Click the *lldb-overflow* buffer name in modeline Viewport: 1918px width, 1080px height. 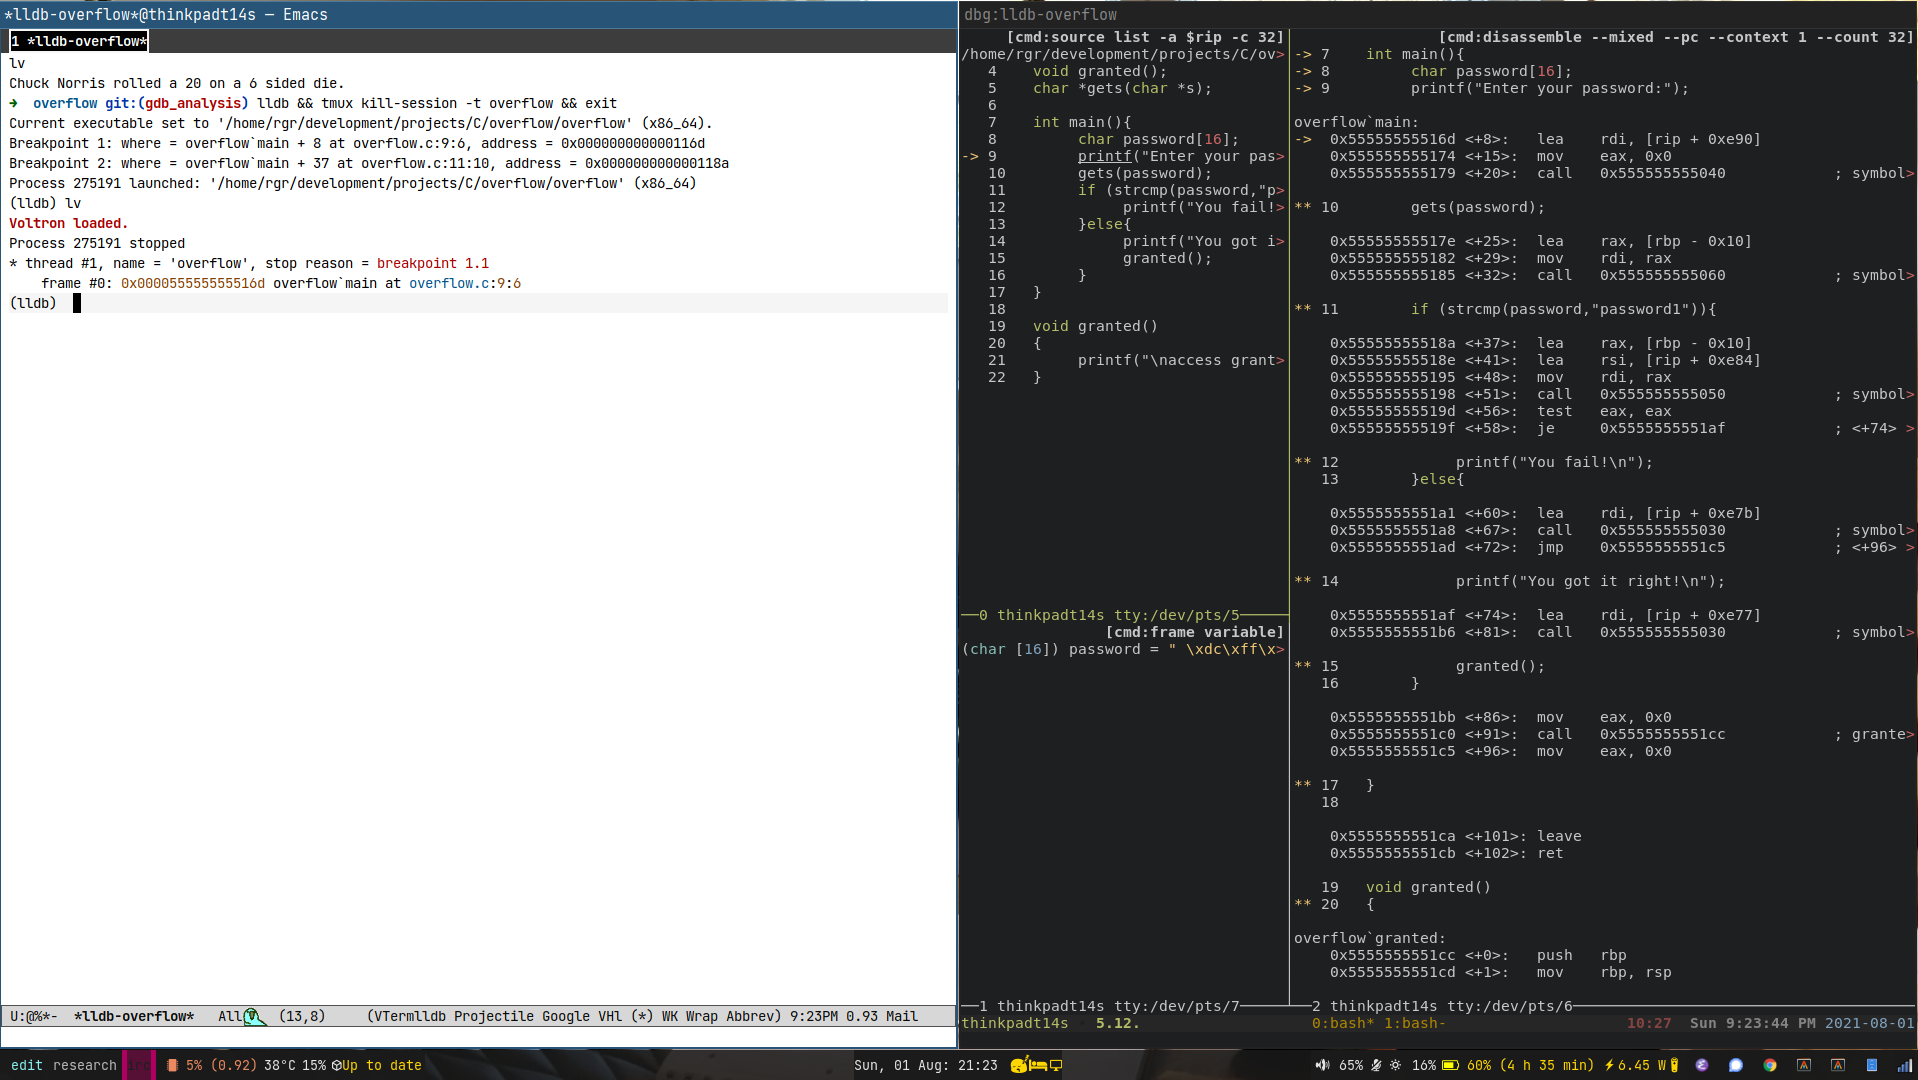click(134, 1016)
